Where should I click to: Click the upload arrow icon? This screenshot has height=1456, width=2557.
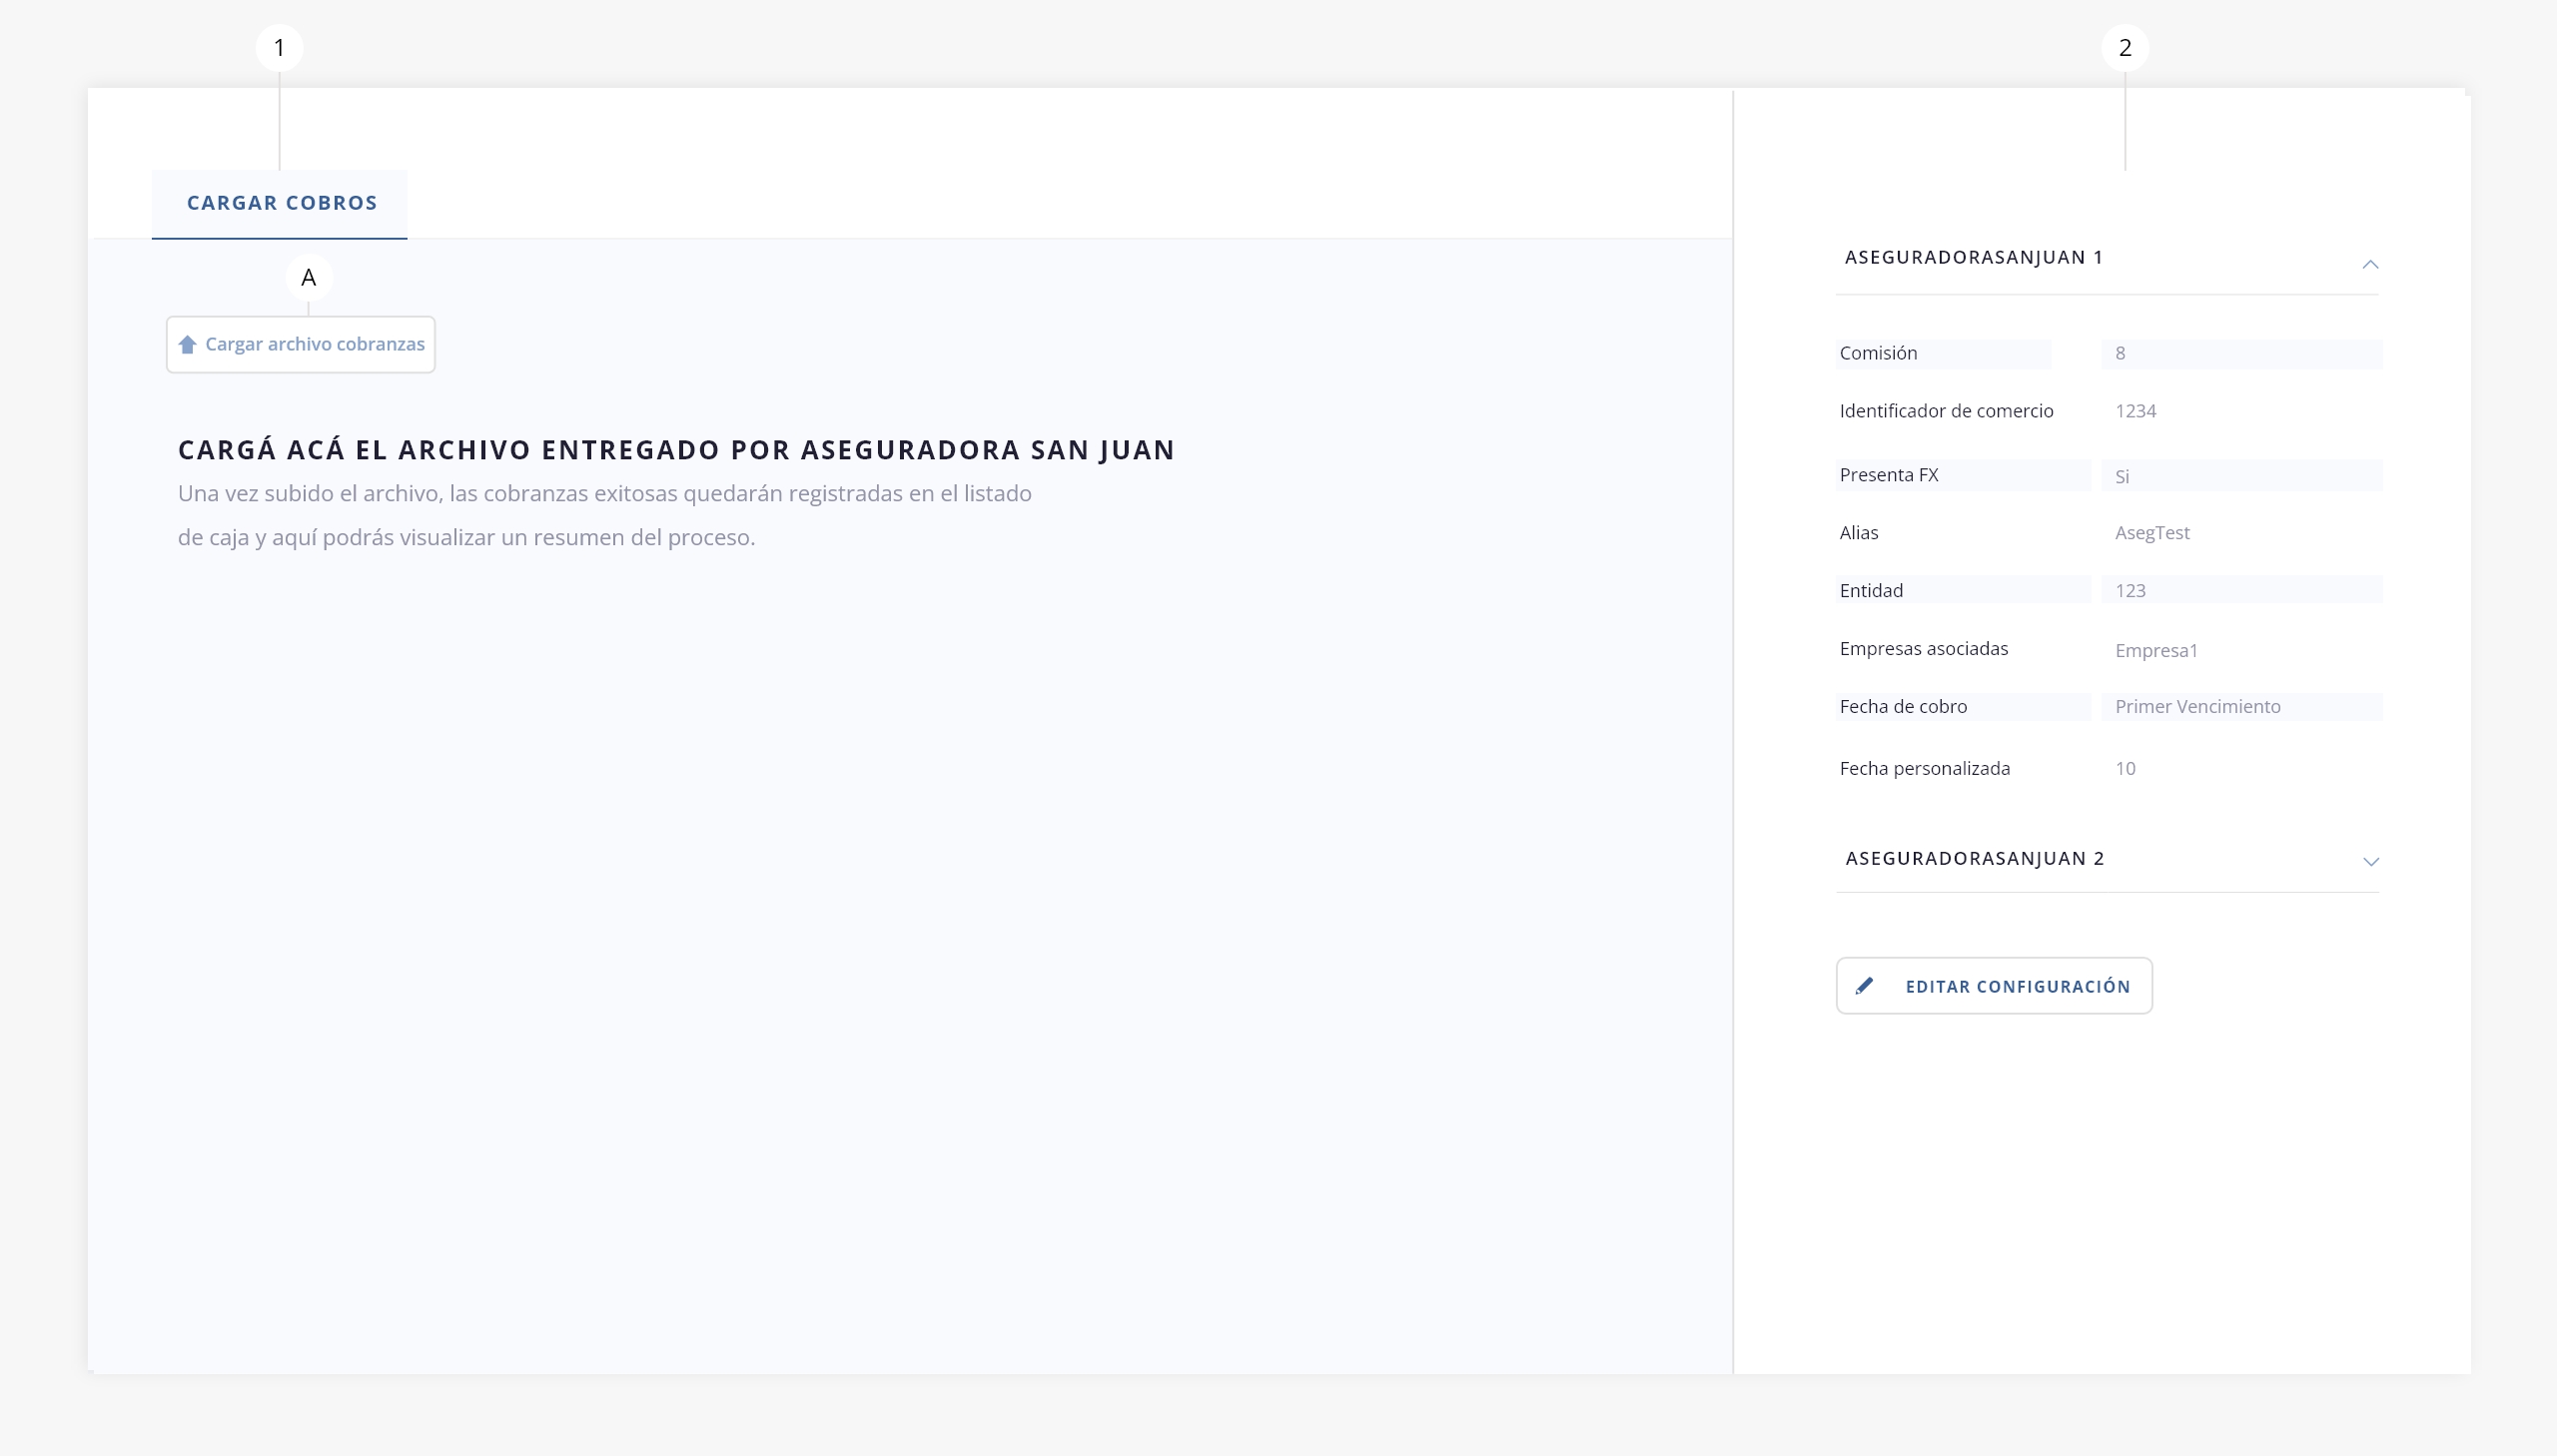click(187, 345)
